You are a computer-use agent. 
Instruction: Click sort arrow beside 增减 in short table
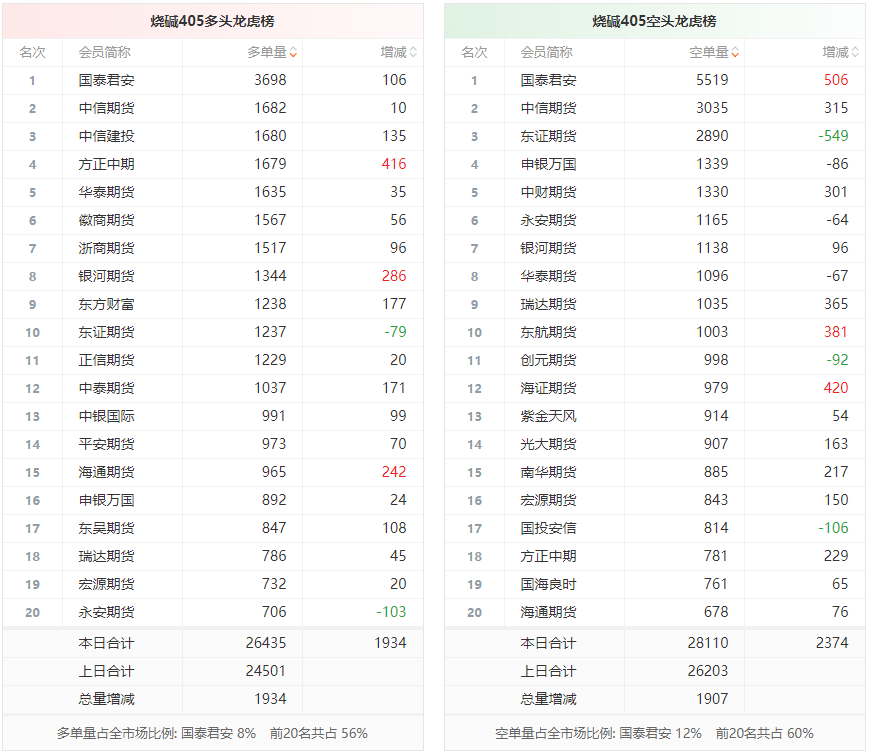tap(855, 53)
